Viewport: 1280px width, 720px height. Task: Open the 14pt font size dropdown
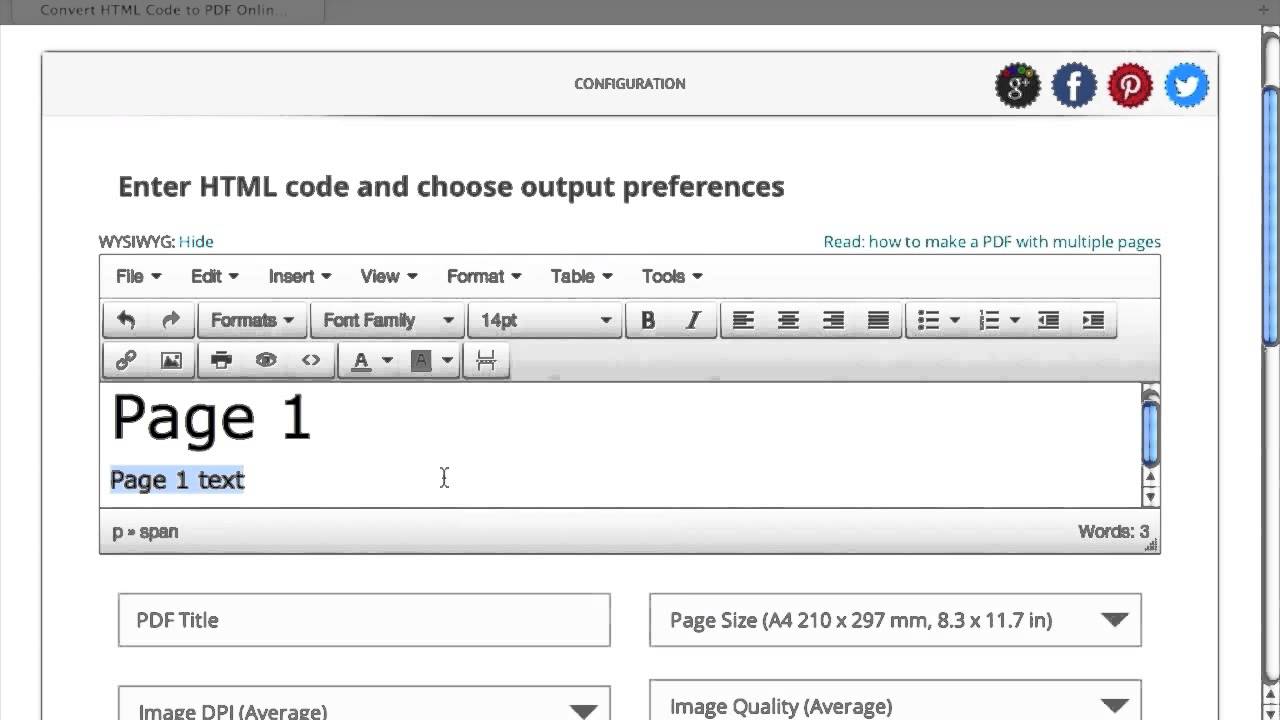click(x=545, y=320)
